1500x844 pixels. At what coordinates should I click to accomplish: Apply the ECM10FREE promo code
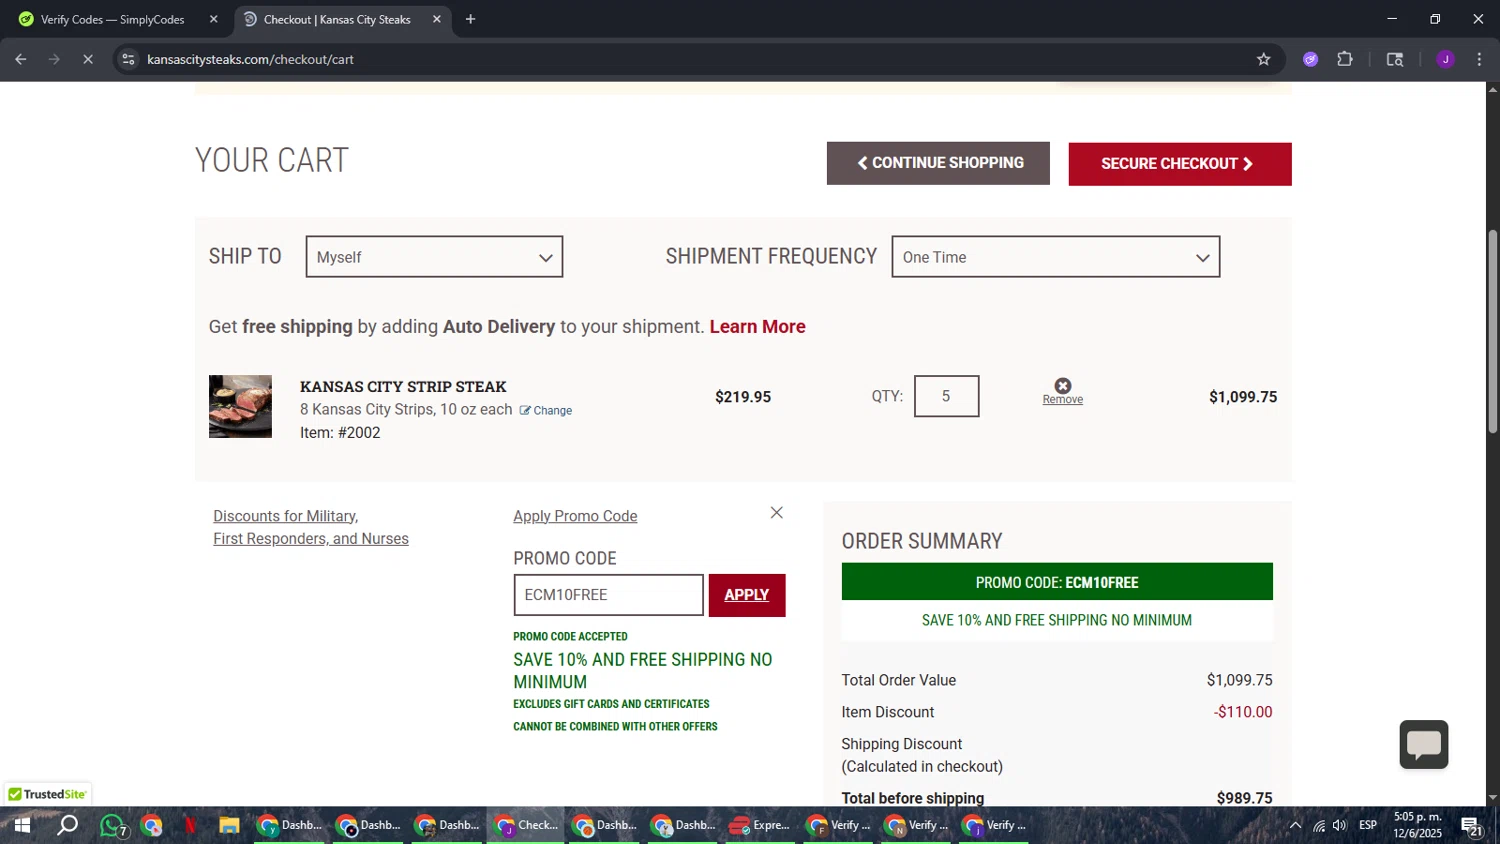pos(747,595)
